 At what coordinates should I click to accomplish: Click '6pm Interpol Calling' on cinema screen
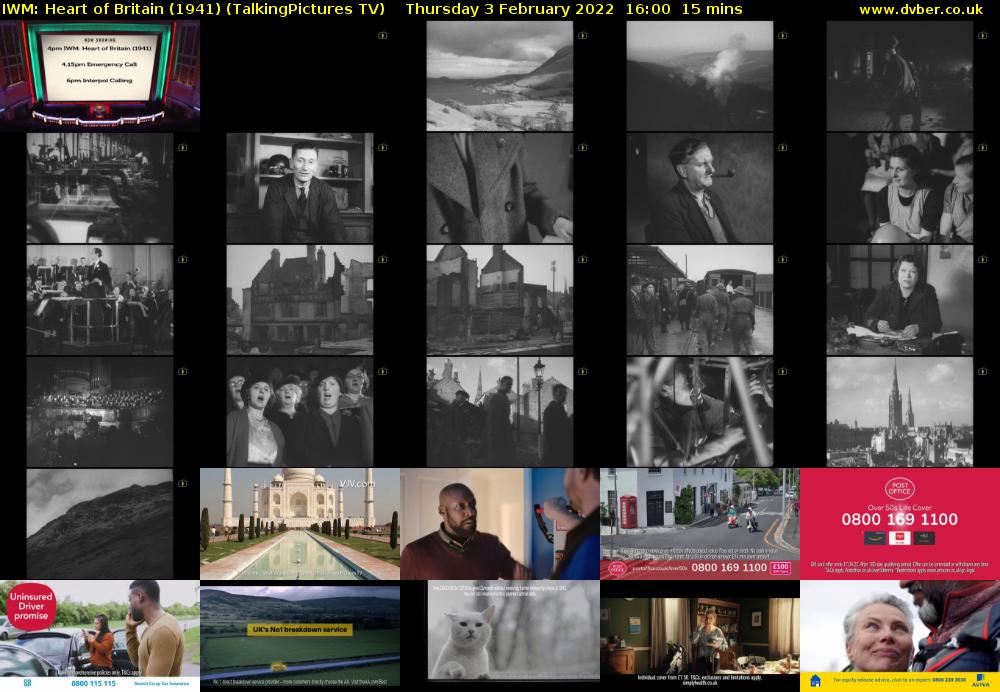tap(99, 80)
